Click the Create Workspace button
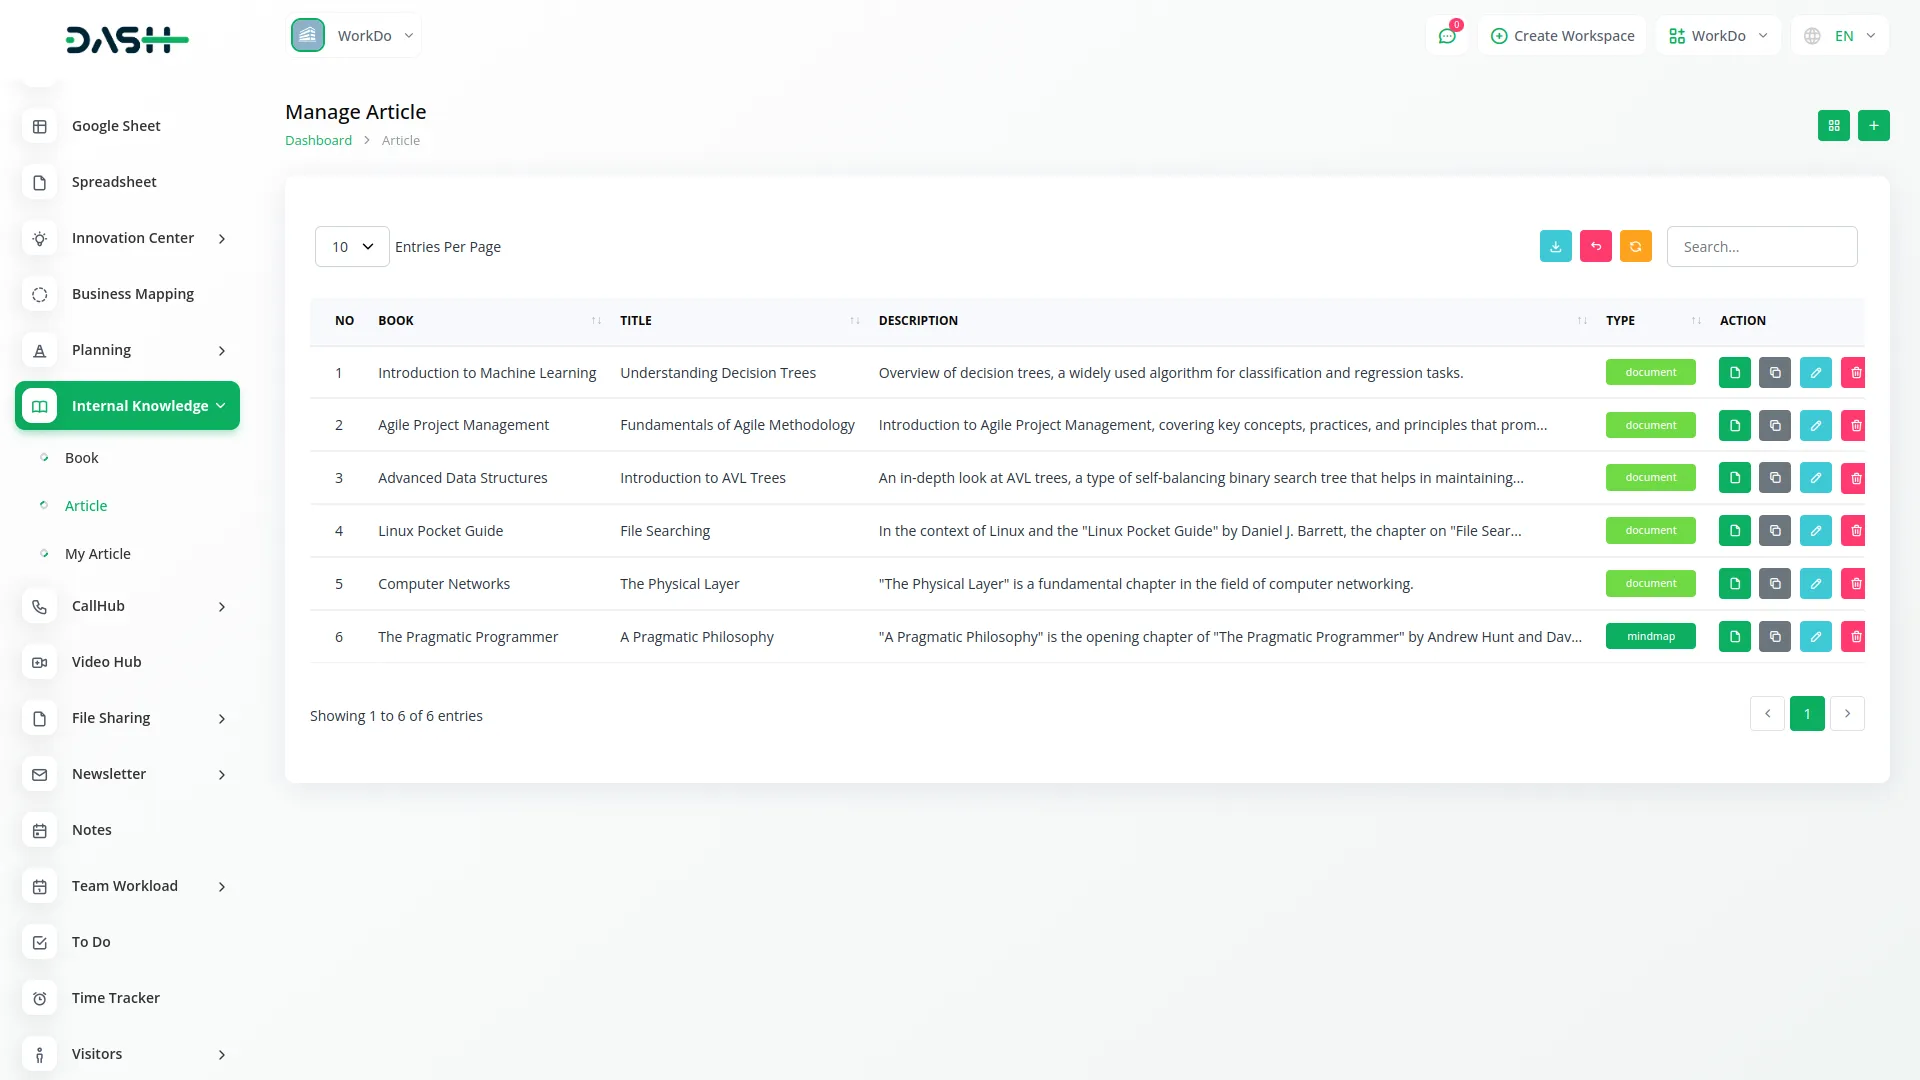1920x1080 pixels. click(x=1561, y=35)
